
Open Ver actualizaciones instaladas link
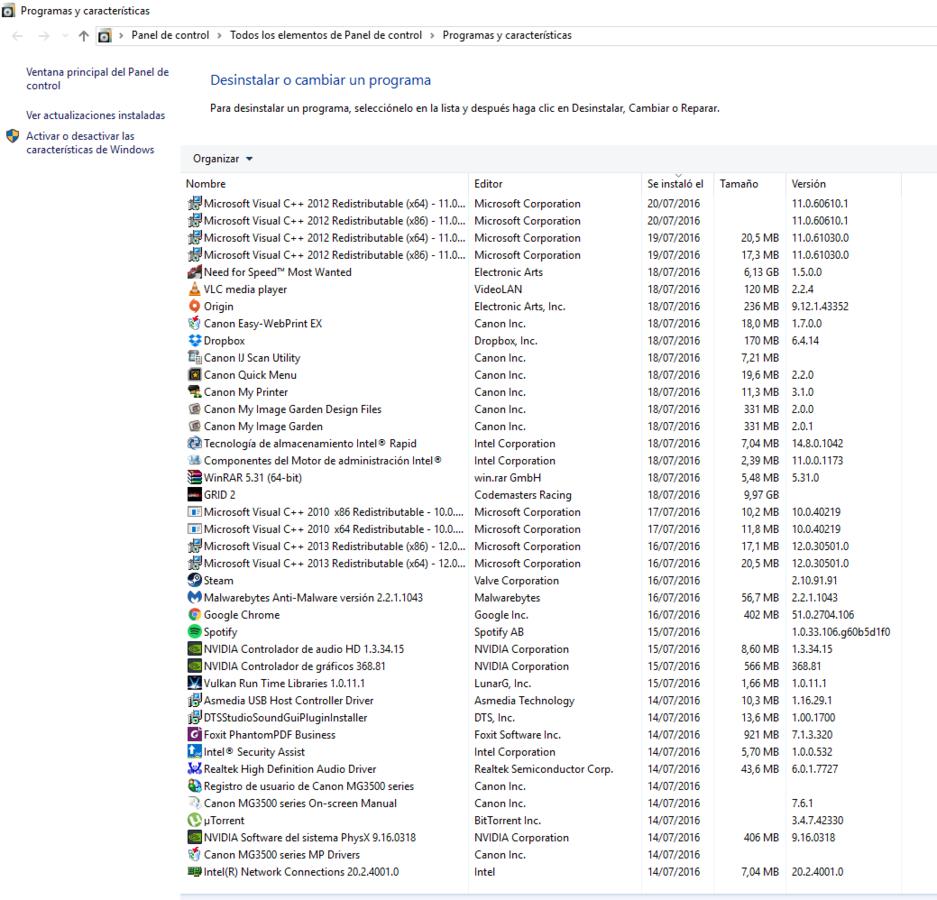95,116
